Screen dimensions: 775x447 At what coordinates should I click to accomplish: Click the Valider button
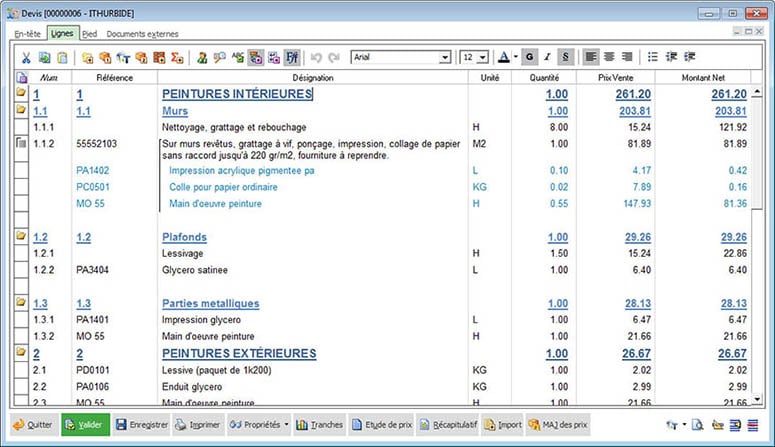coord(86,425)
